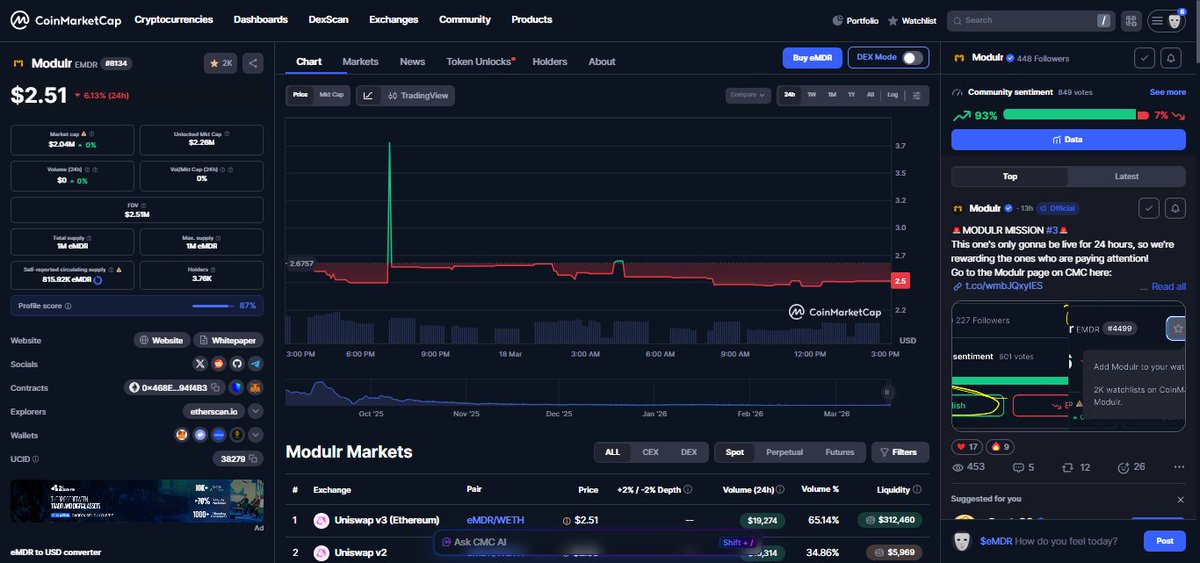Set chart range to 1Y
The height and width of the screenshot is (563, 1200).
point(851,95)
